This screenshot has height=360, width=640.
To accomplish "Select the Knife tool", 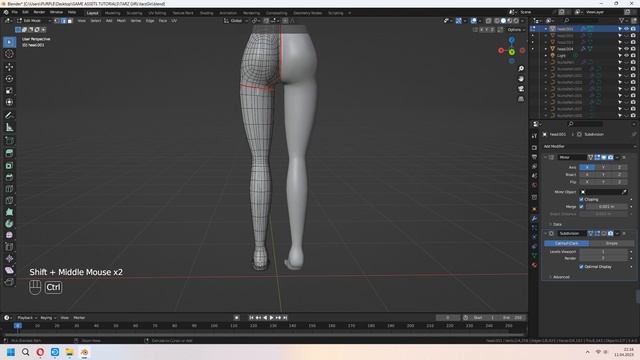I will click(9, 200).
